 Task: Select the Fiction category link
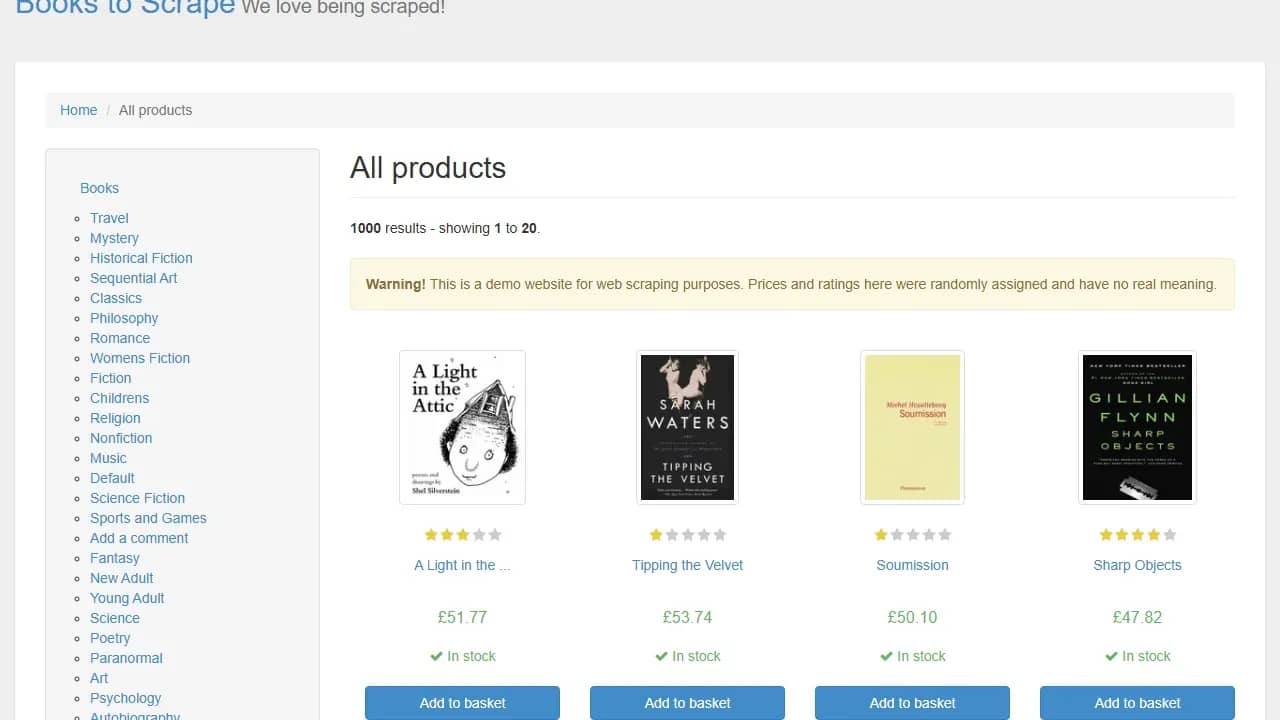pyautogui.click(x=110, y=378)
